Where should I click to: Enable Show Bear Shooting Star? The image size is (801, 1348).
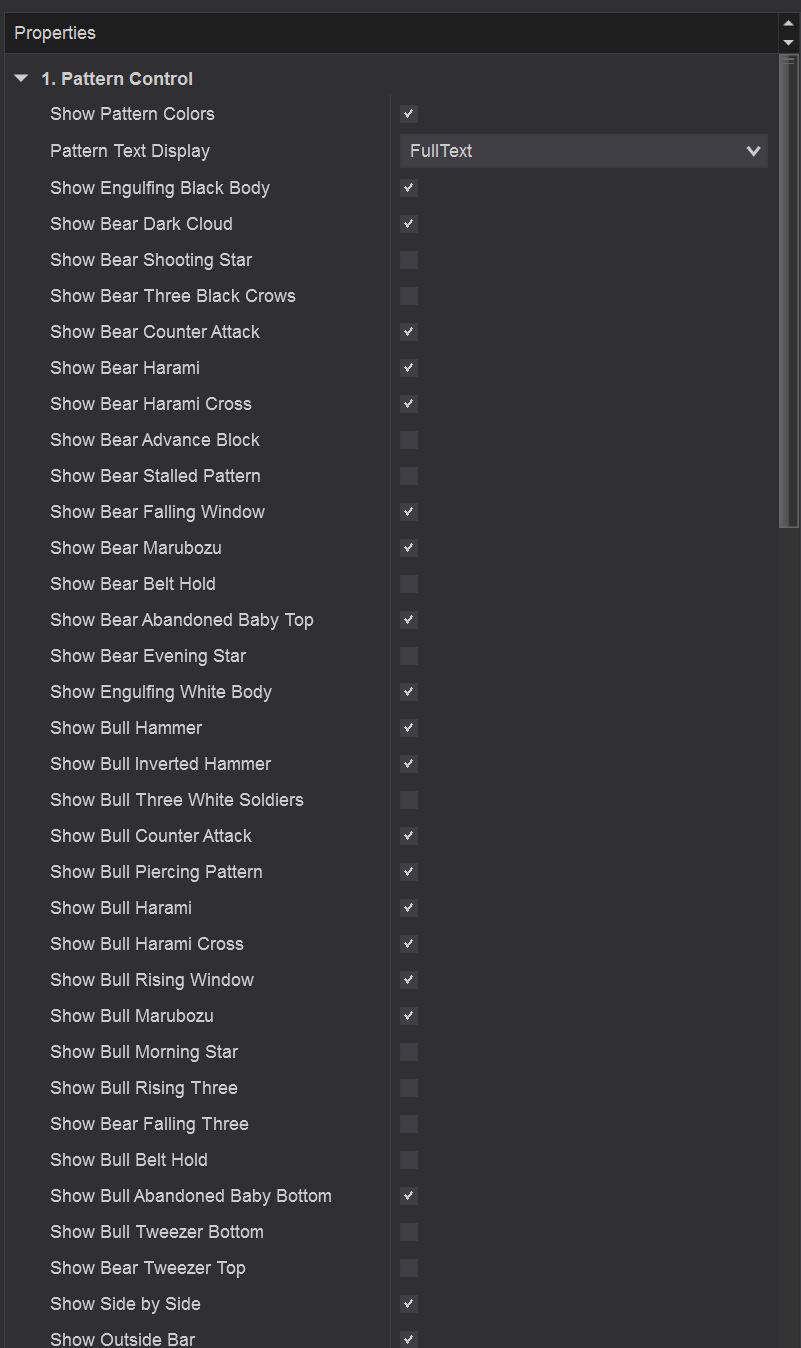coord(409,260)
